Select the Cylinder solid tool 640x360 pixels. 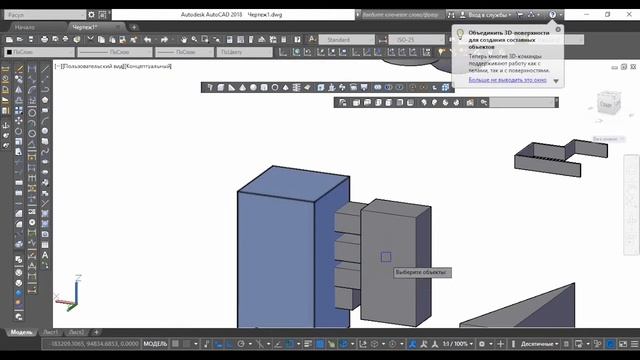click(264, 87)
